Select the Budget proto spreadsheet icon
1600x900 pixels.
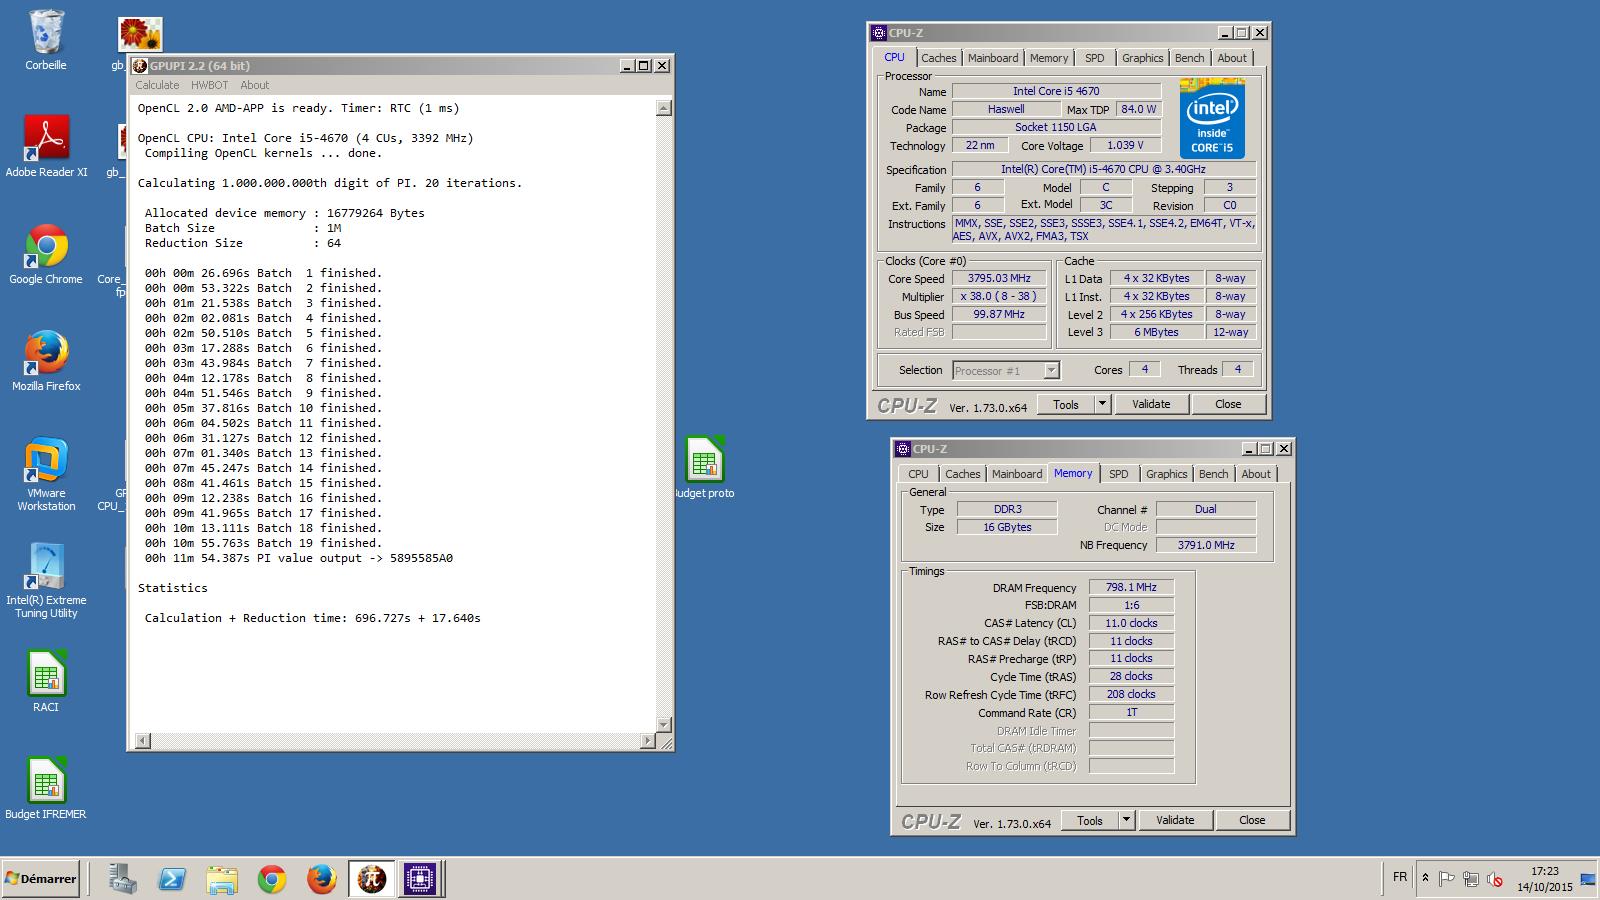click(x=704, y=467)
